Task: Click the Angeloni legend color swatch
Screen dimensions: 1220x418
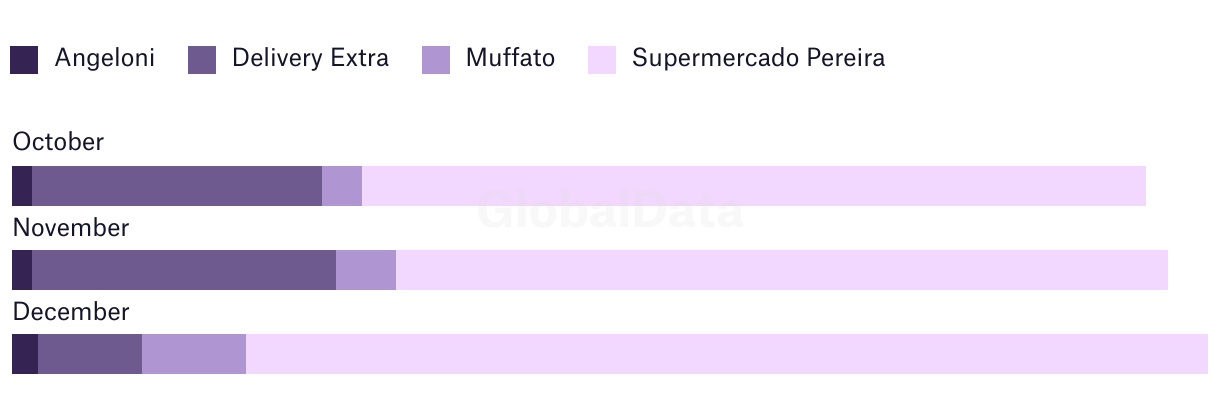Action: pyautogui.click(x=24, y=60)
